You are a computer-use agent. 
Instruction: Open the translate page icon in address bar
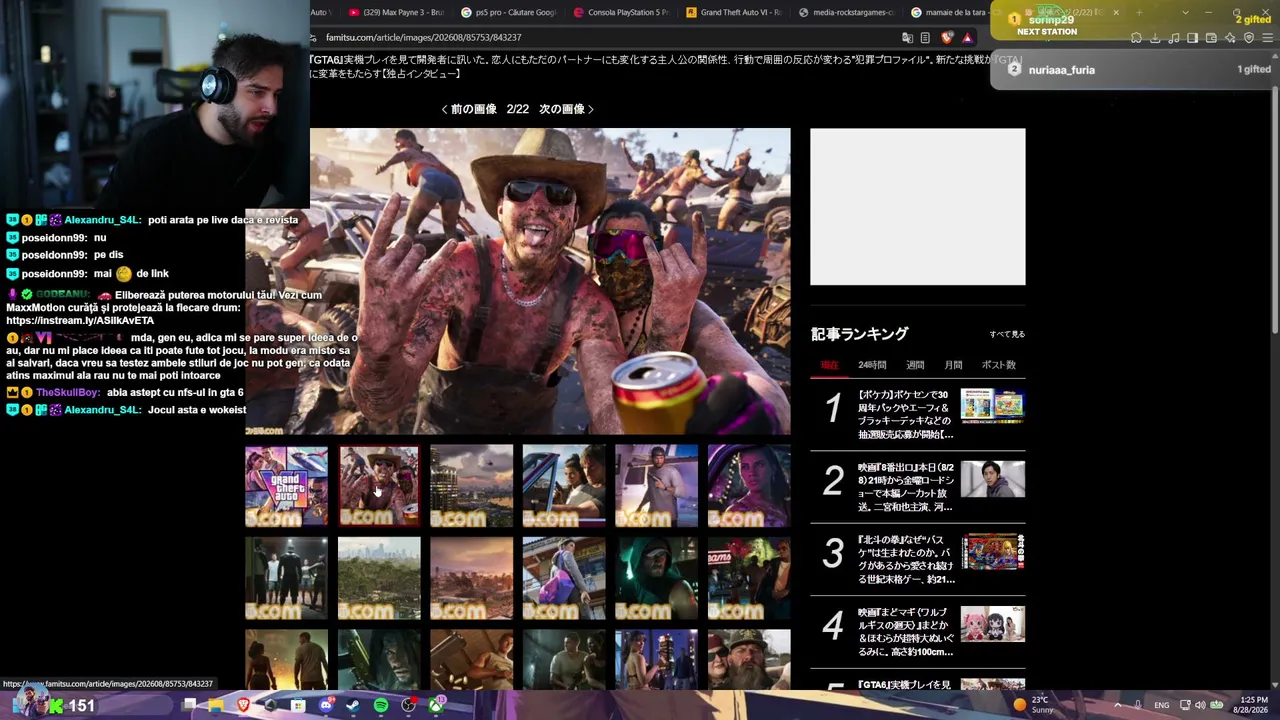[x=907, y=38]
